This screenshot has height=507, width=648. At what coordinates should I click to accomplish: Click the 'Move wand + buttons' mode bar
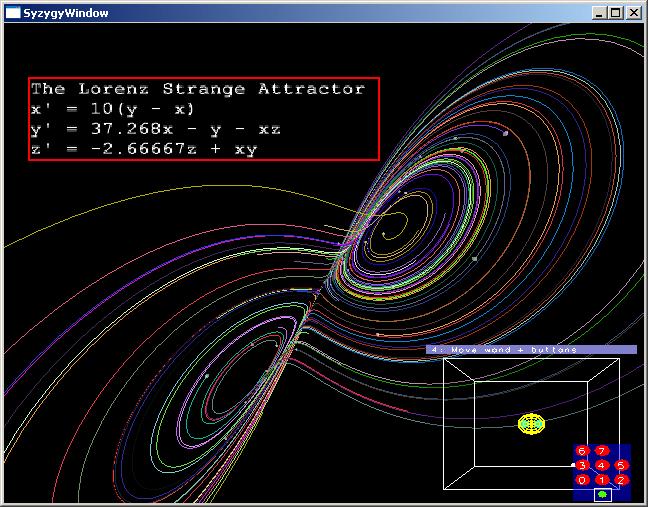[x=531, y=349]
